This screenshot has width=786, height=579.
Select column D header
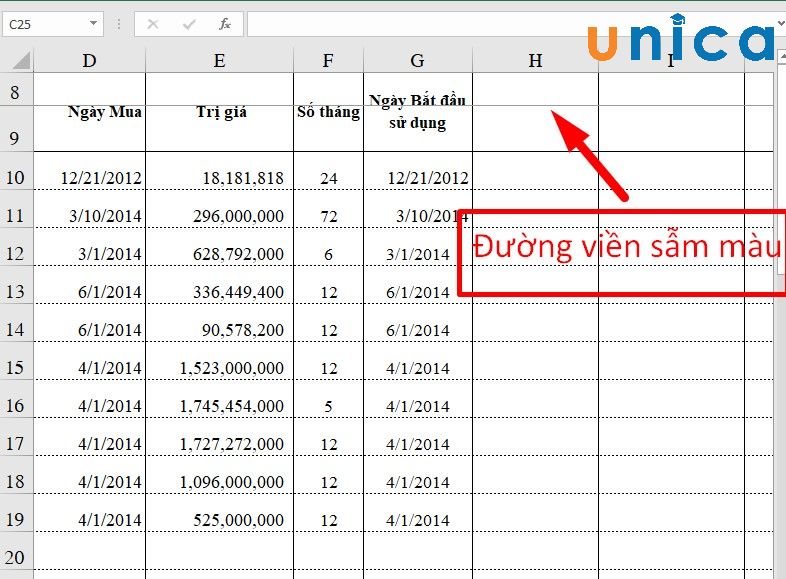pyautogui.click(x=89, y=60)
